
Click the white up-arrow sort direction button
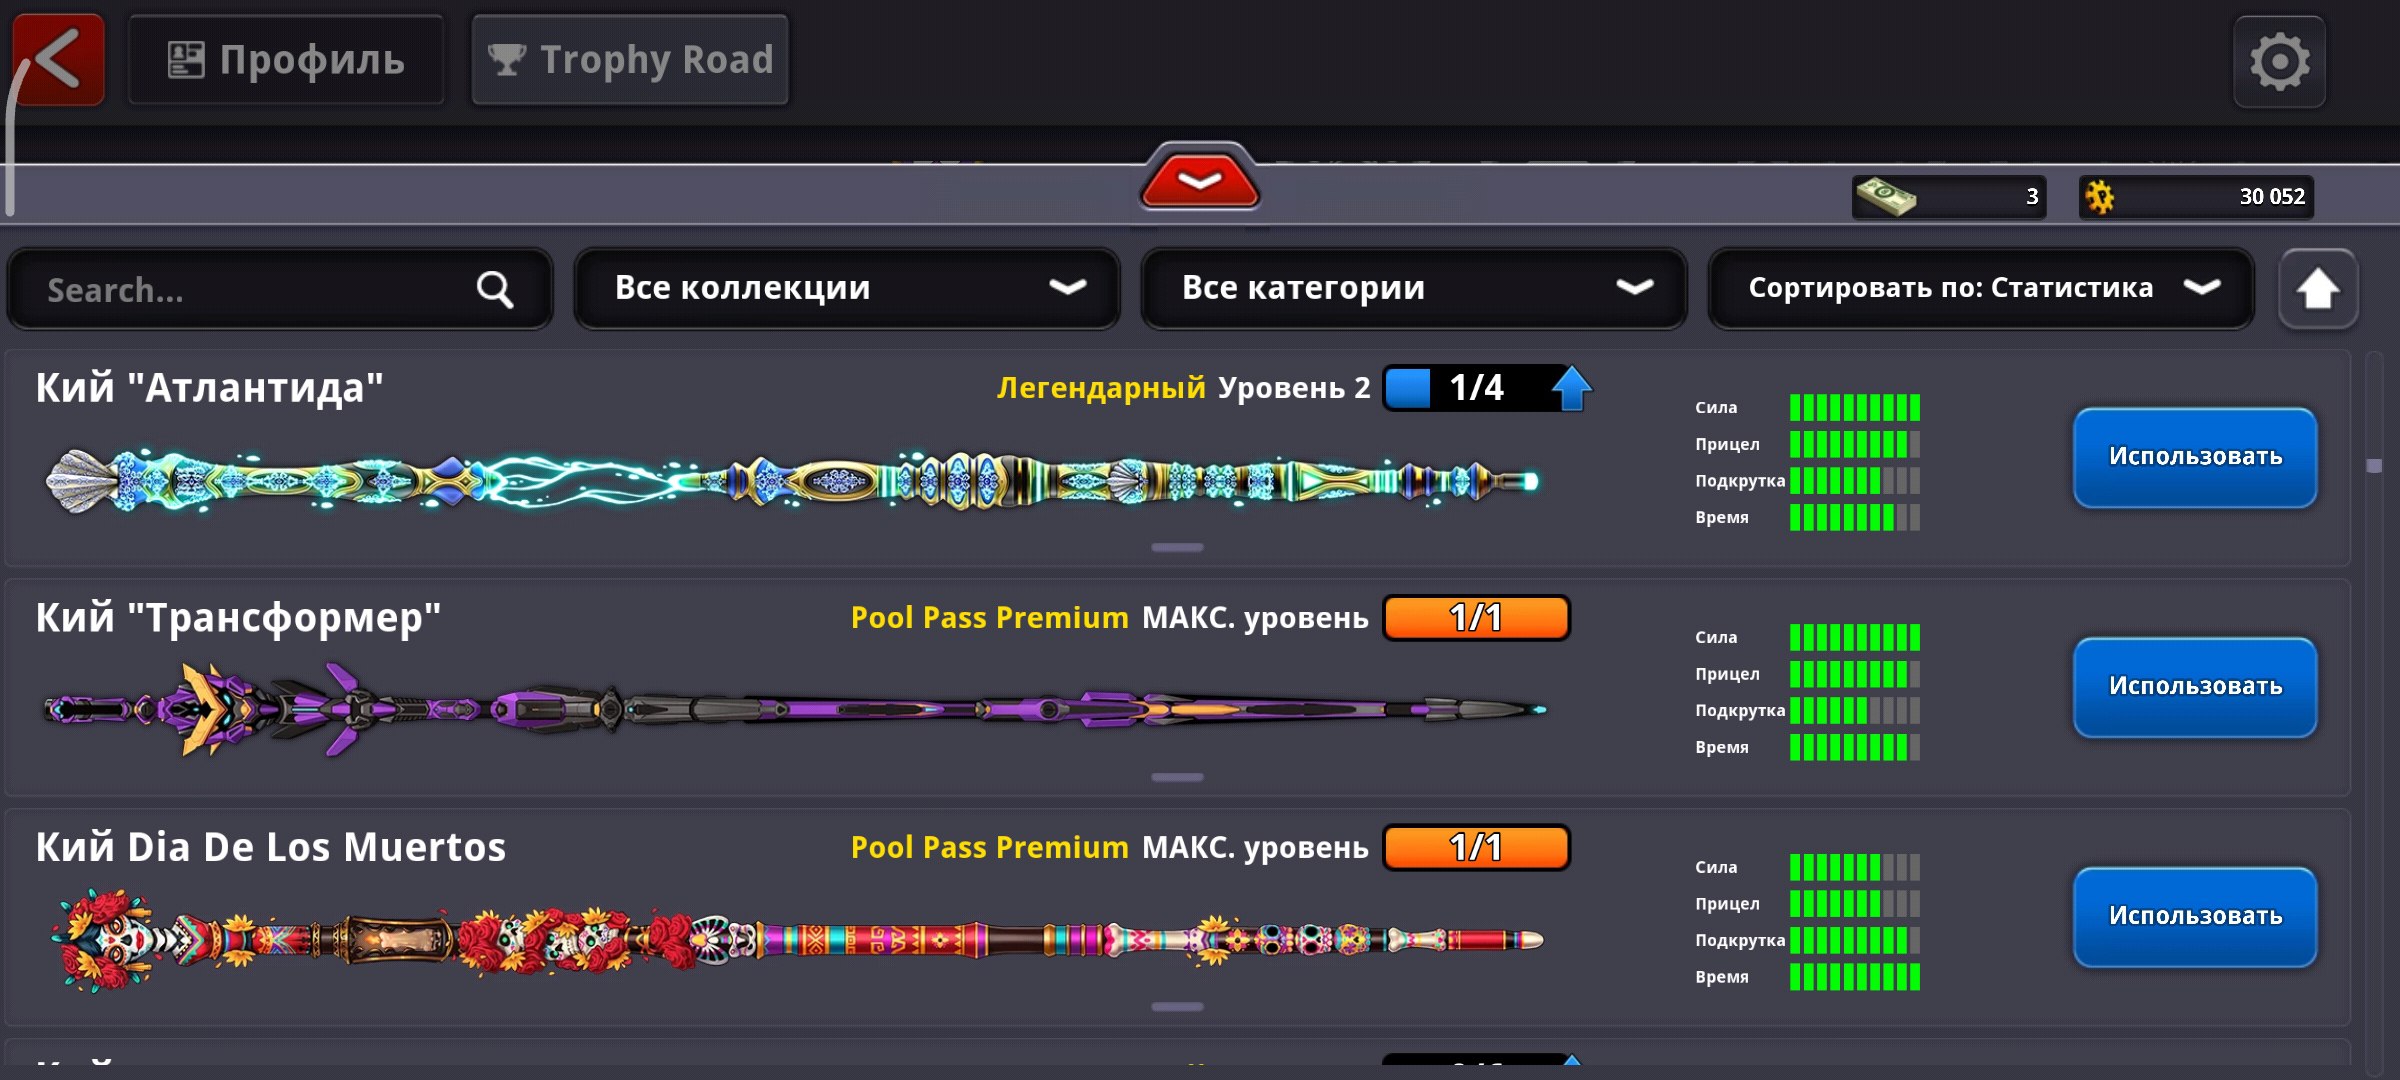click(2317, 290)
